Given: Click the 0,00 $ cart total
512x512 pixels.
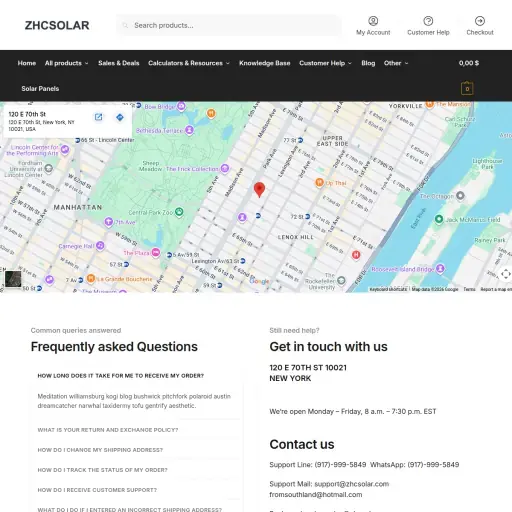Looking at the screenshot, I should pyautogui.click(x=469, y=63).
